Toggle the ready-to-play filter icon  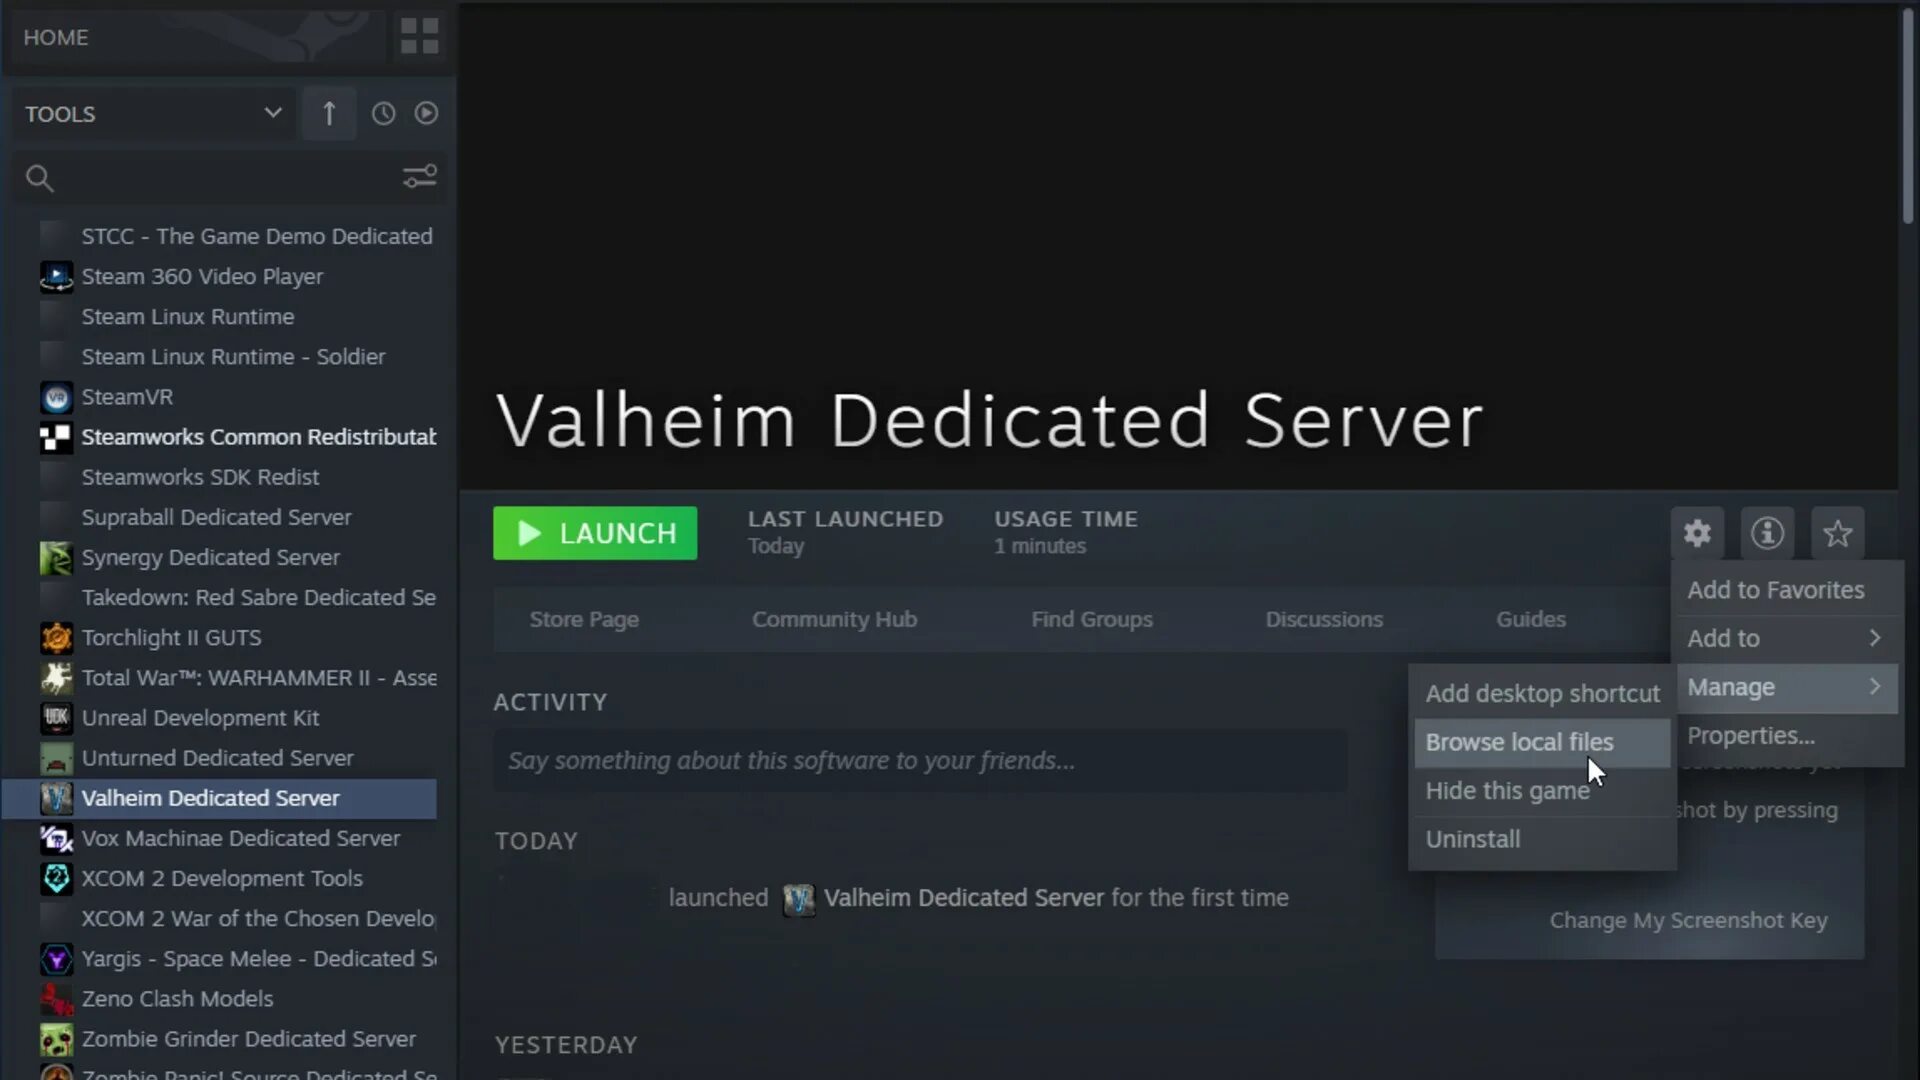click(427, 113)
